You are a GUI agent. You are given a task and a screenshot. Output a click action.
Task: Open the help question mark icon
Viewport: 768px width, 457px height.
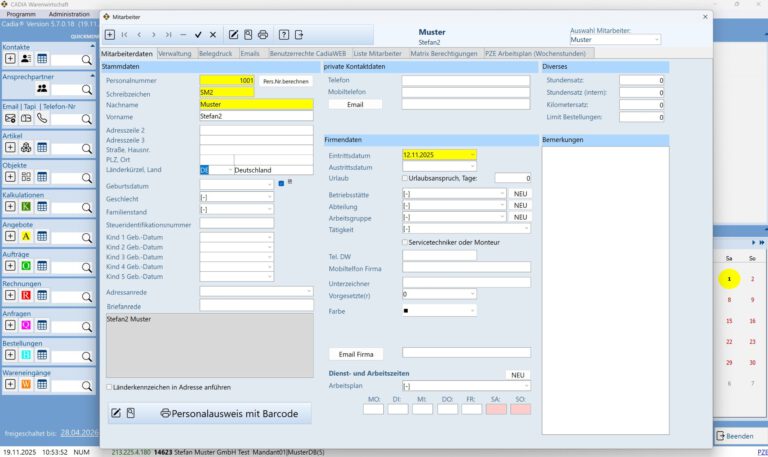(284, 35)
